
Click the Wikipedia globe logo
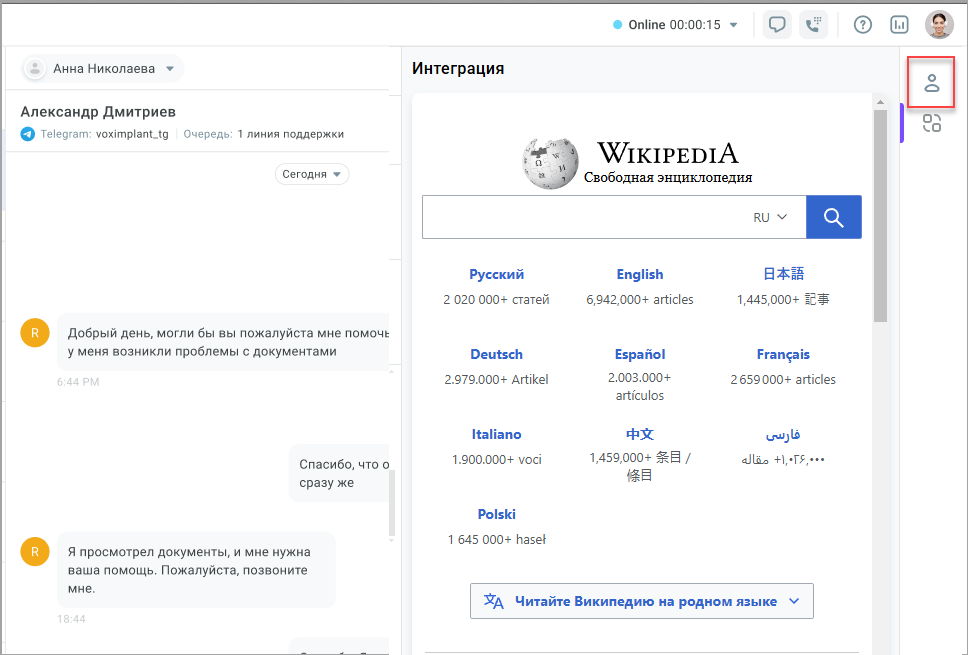point(550,163)
